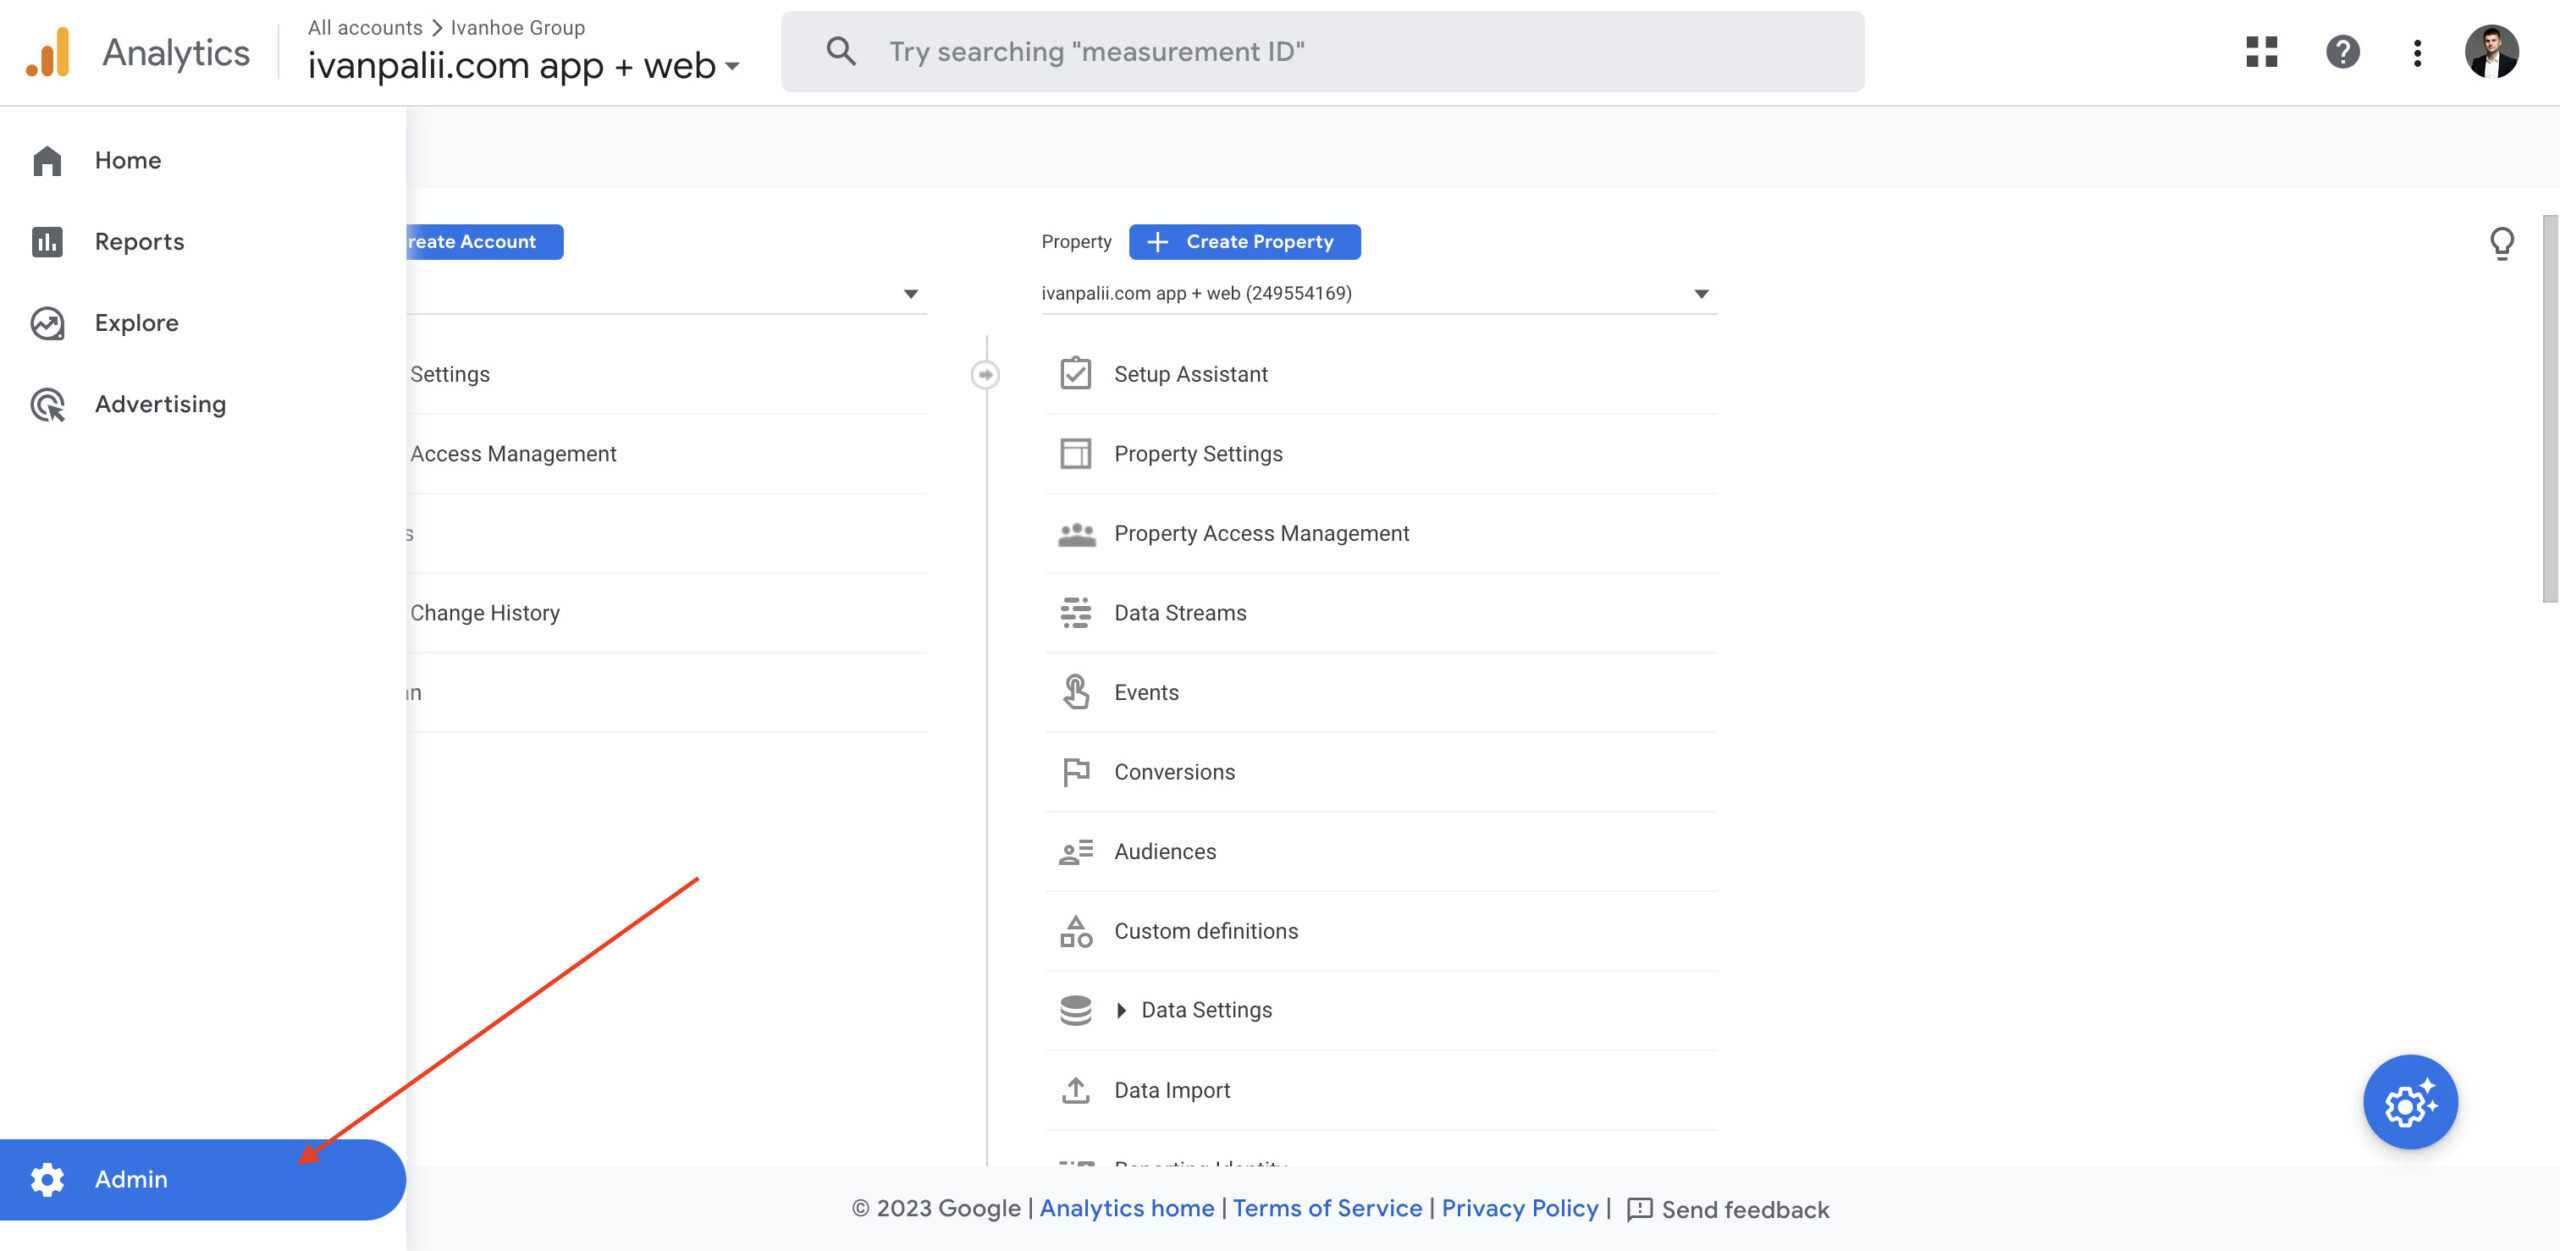Click the Conversions flag icon
The image size is (2560, 1251).
click(x=1075, y=772)
